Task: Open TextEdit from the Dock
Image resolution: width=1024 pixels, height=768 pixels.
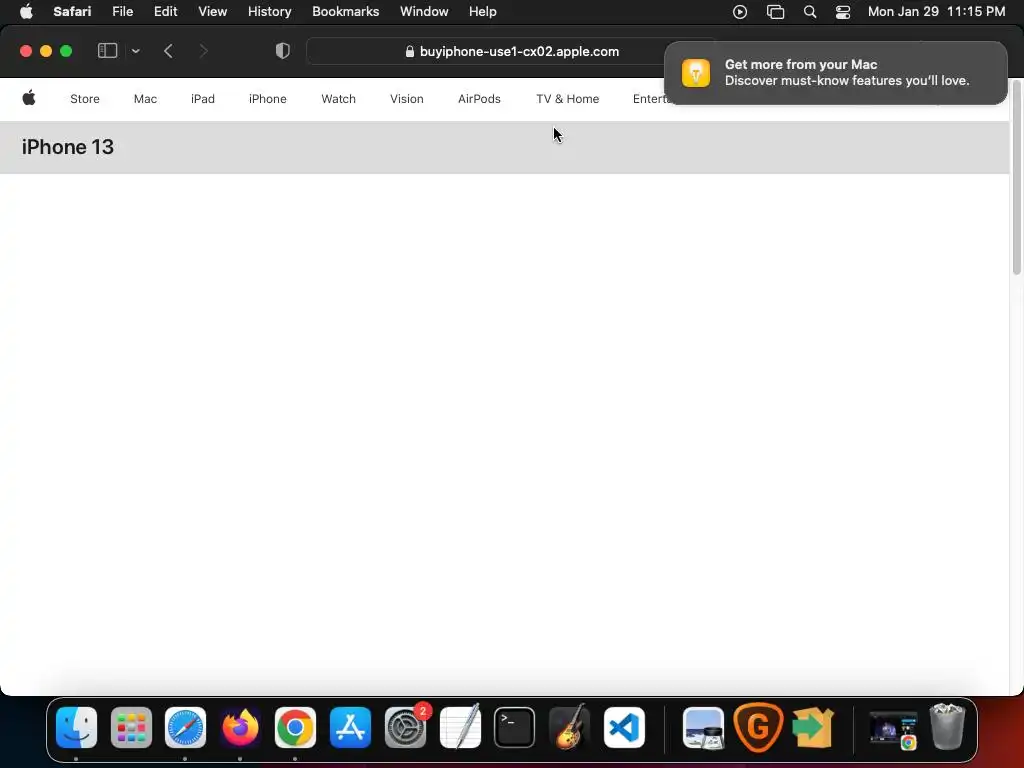Action: 460,727
